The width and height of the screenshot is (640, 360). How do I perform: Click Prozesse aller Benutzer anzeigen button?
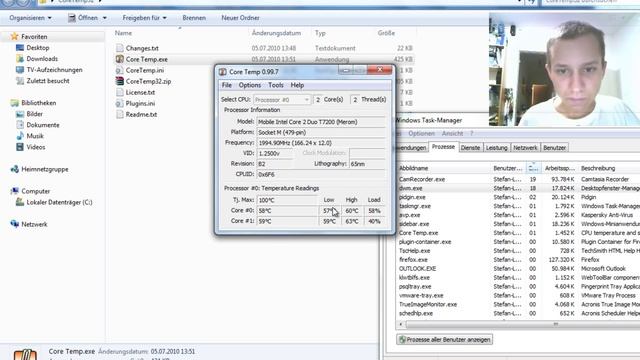click(x=444, y=340)
